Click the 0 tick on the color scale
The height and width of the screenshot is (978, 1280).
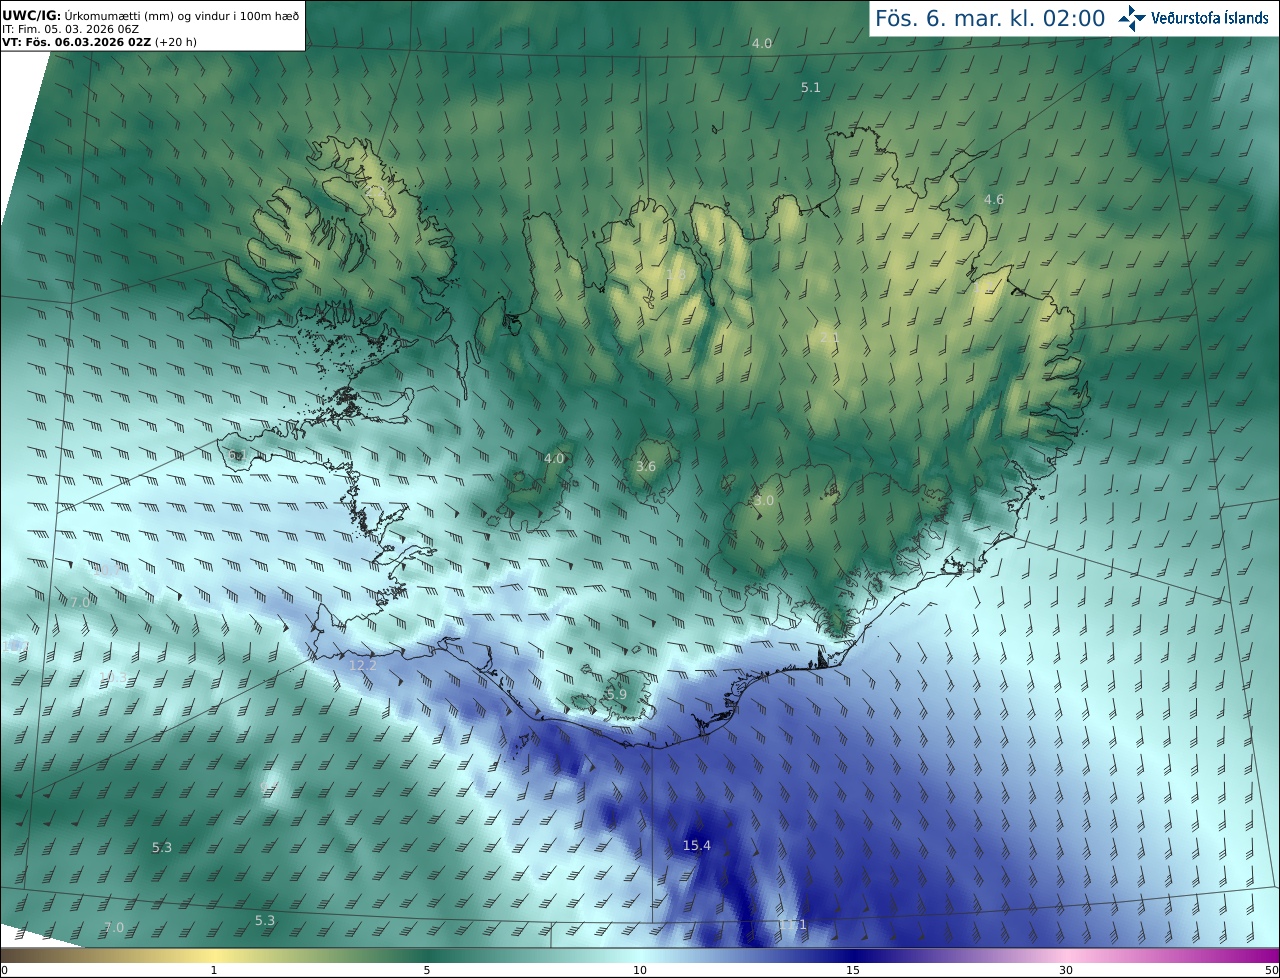click(x=4, y=970)
